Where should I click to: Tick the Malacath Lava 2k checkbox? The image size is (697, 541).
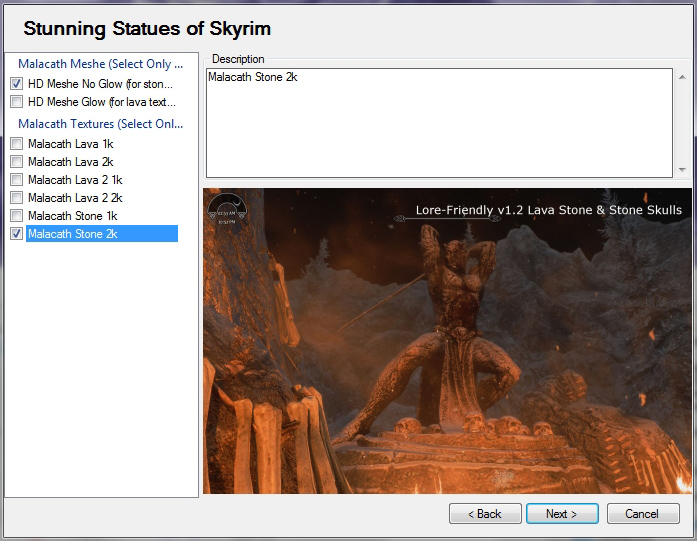[16, 162]
